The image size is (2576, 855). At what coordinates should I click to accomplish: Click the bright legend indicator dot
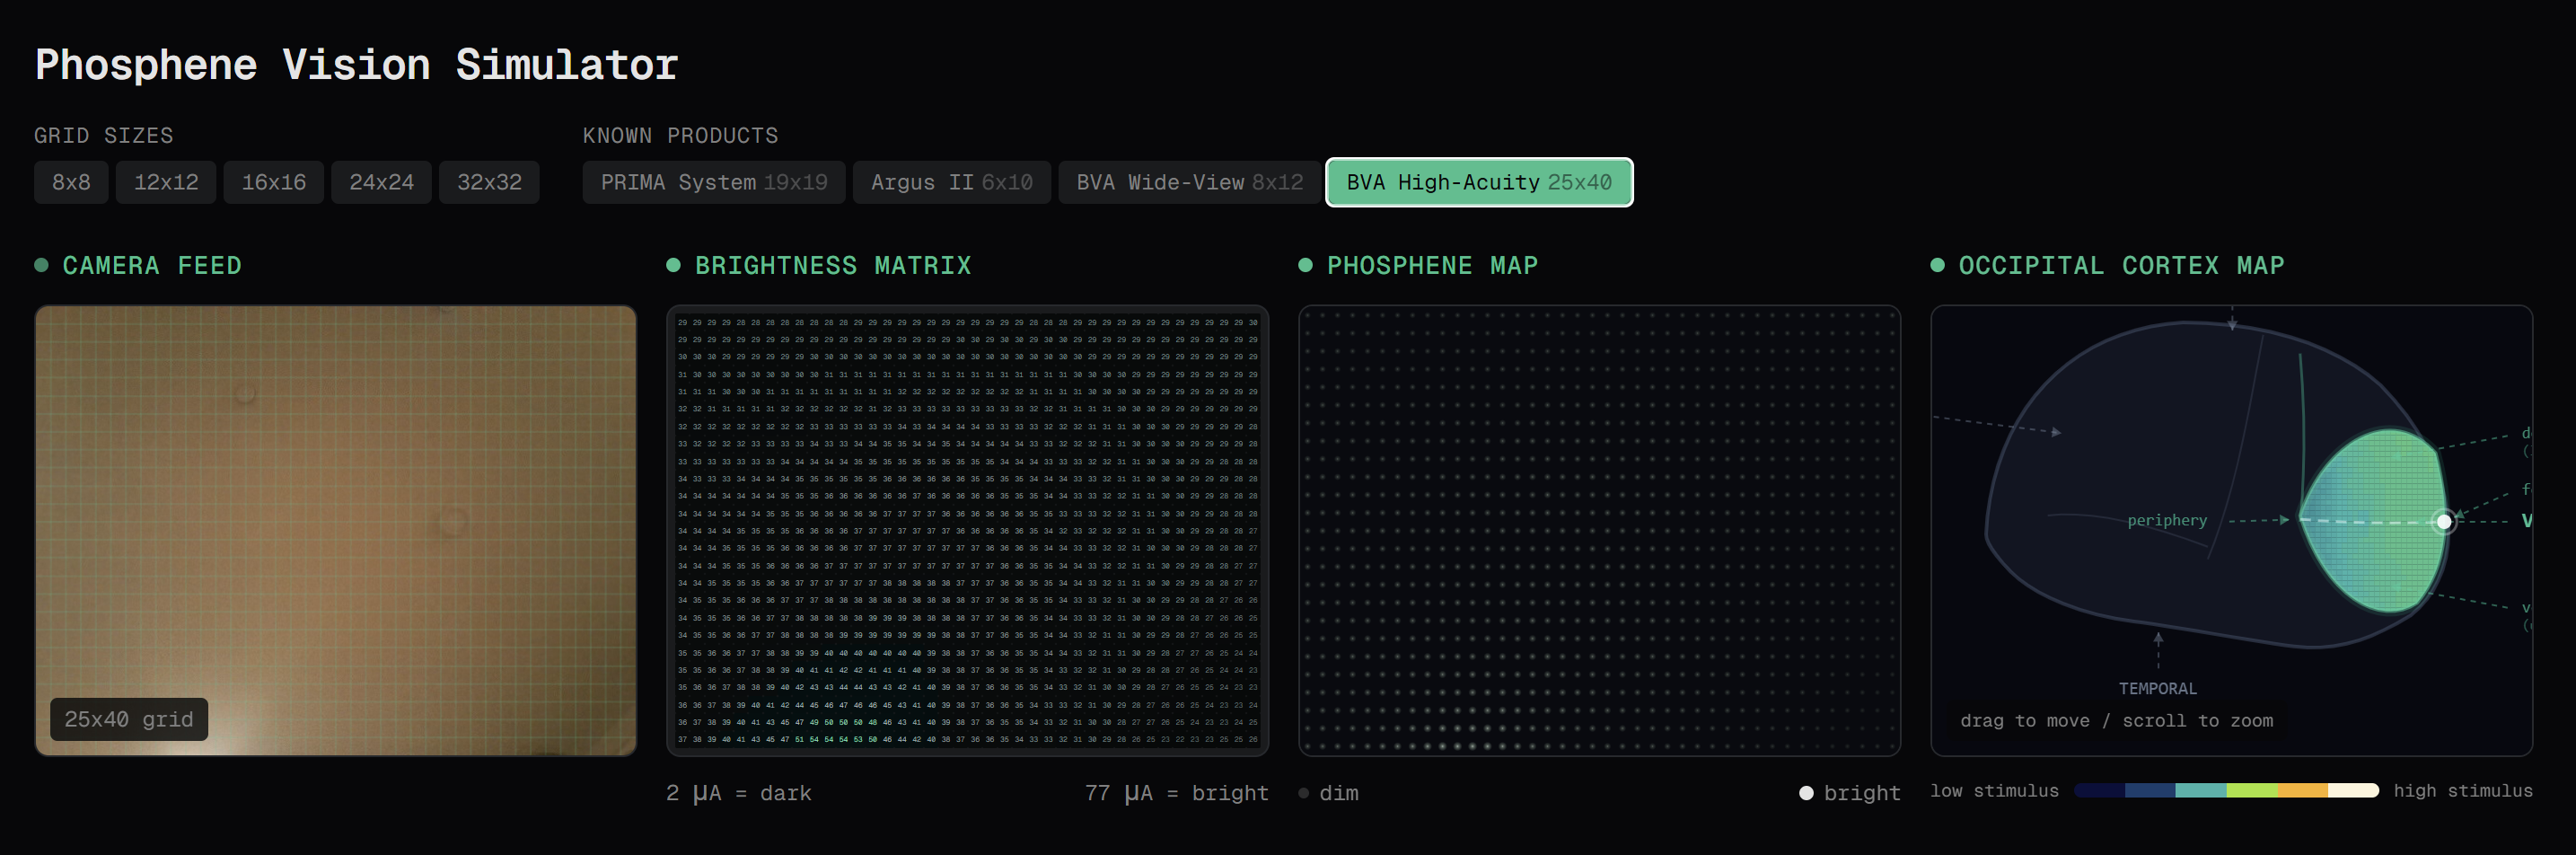pos(1806,793)
